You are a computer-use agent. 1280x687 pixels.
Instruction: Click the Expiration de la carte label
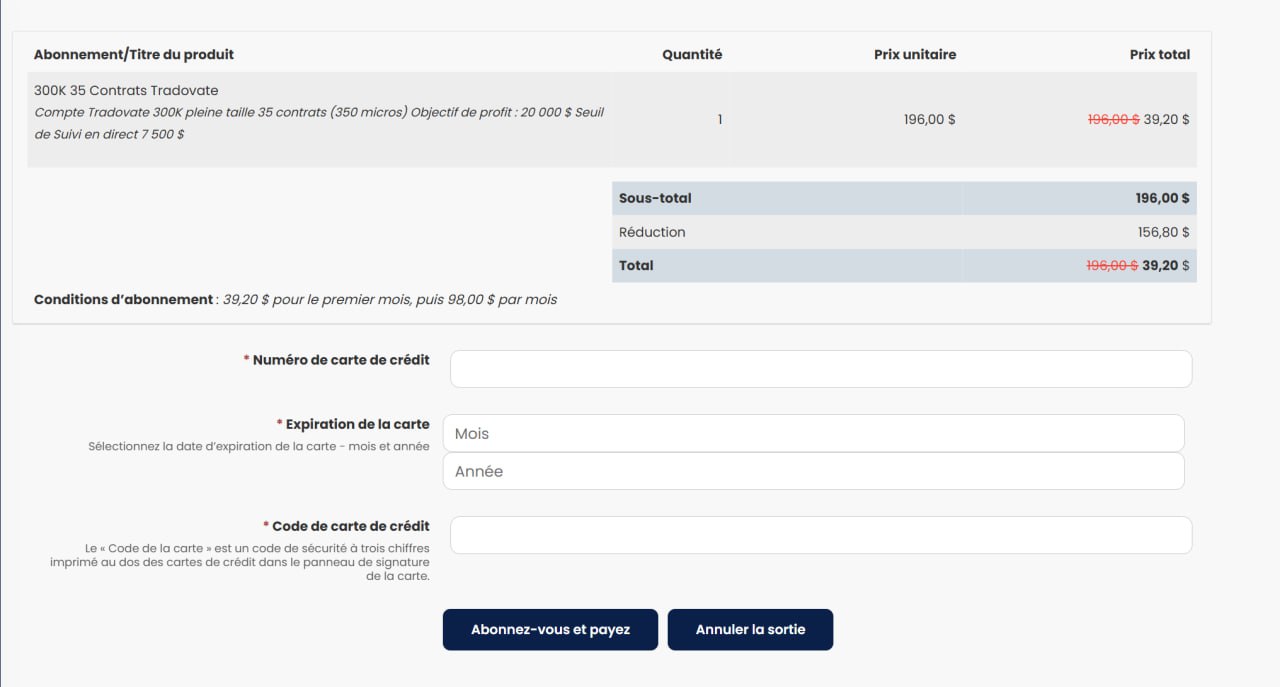[355, 423]
